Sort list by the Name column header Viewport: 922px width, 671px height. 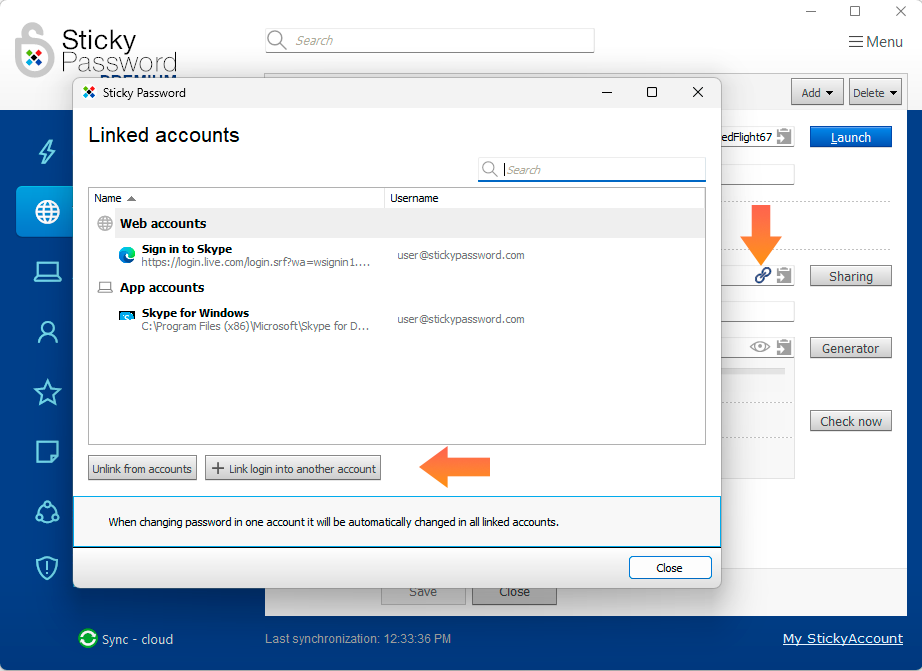click(236, 198)
